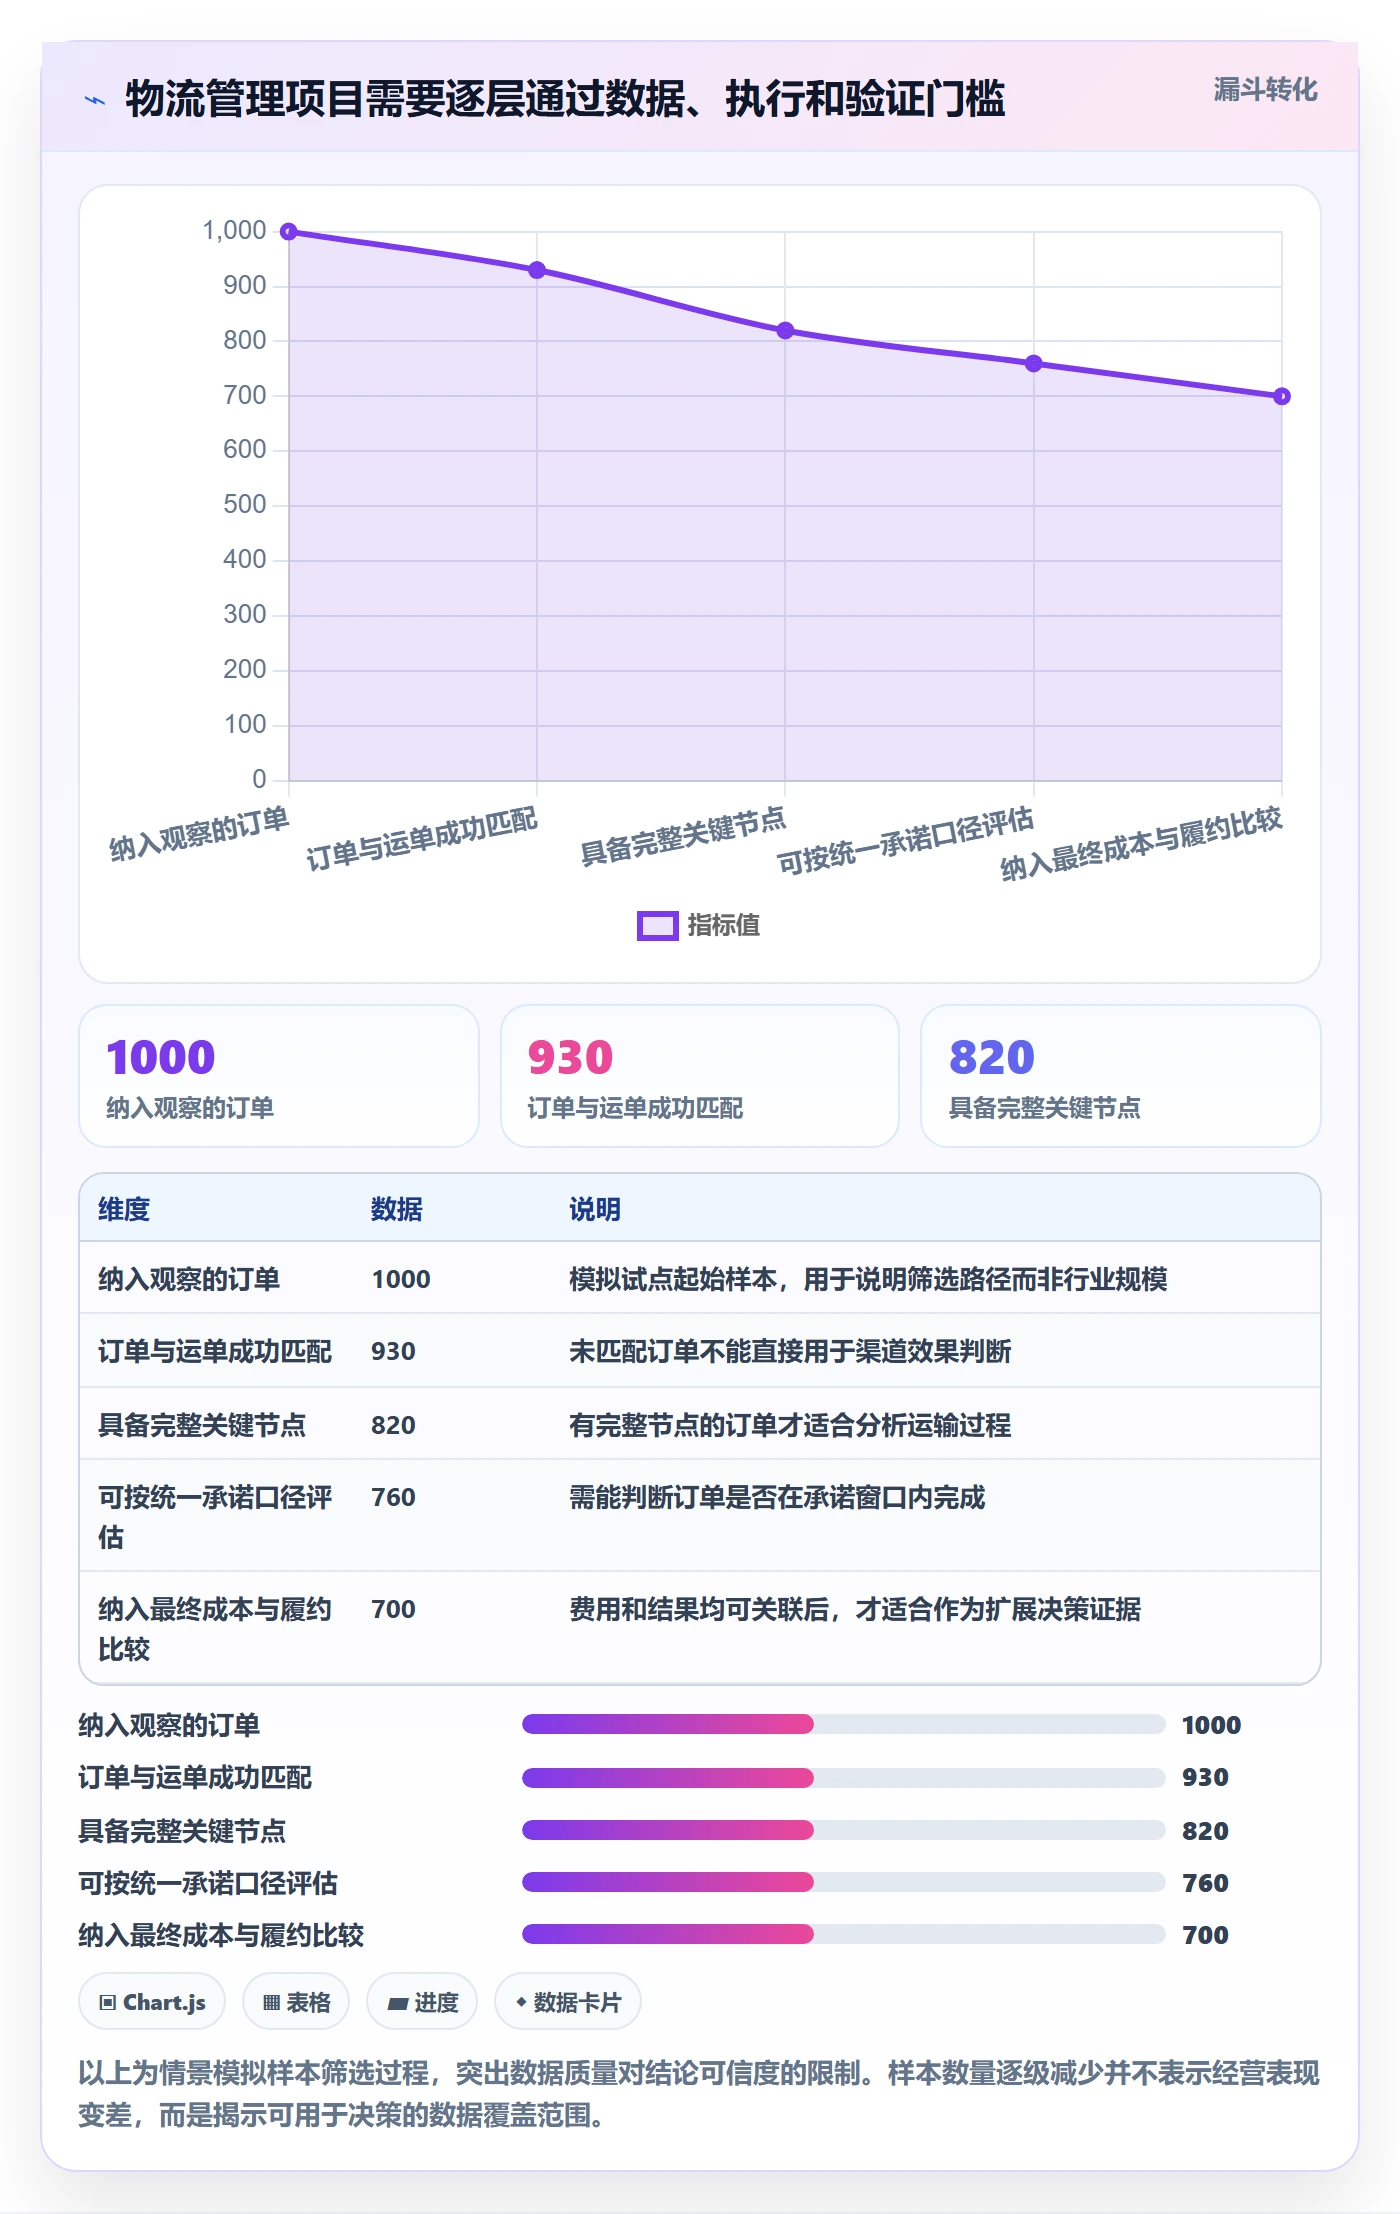Viewport: 1400px width, 2214px height.
Task: Click table cell value 700
Action: click(x=393, y=1609)
